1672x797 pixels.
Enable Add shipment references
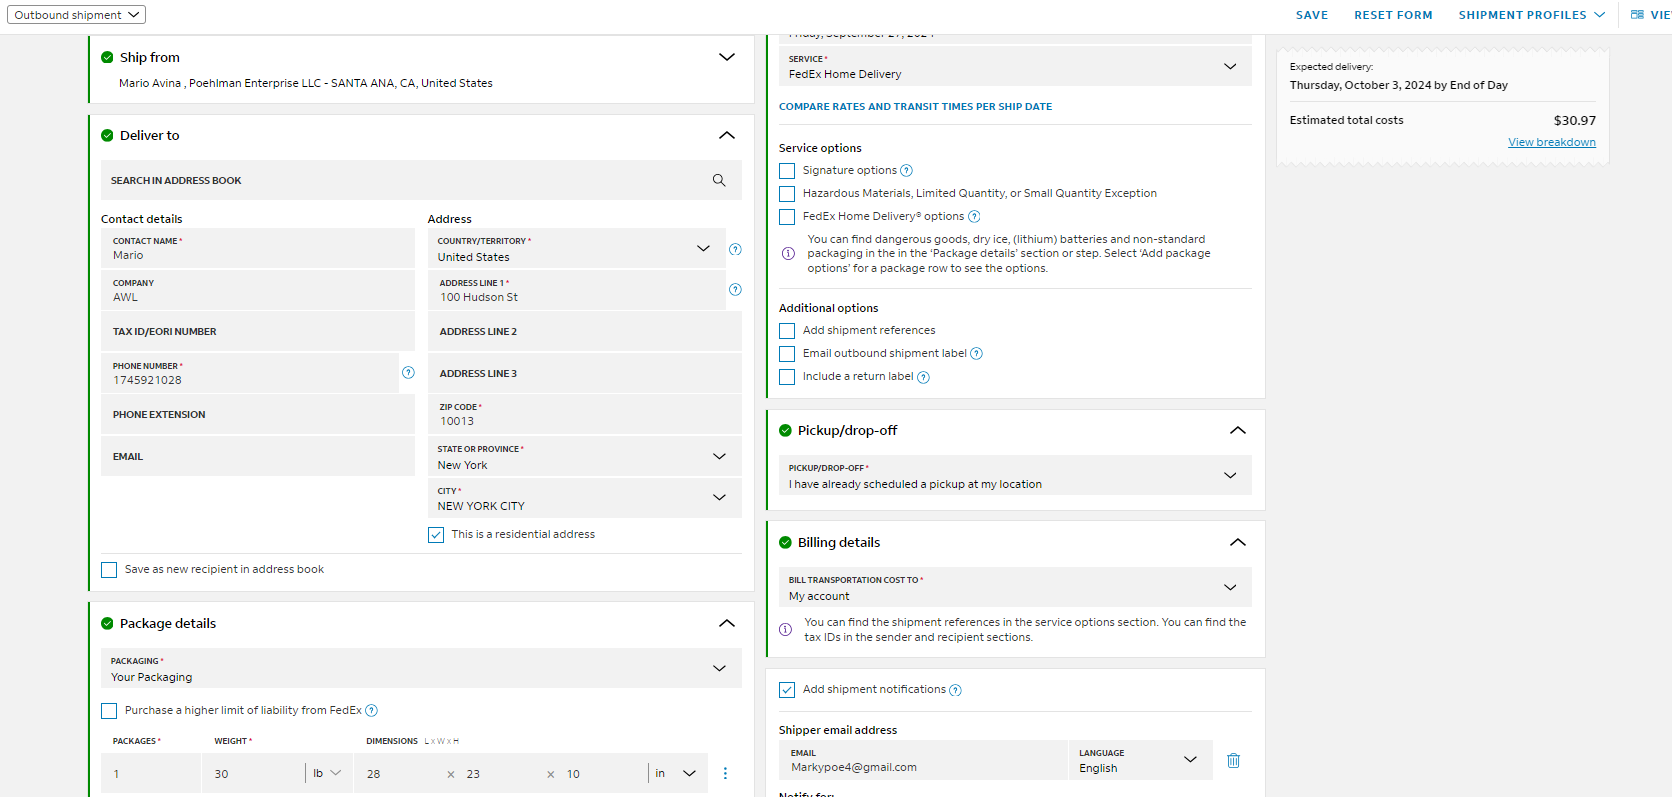pos(787,331)
